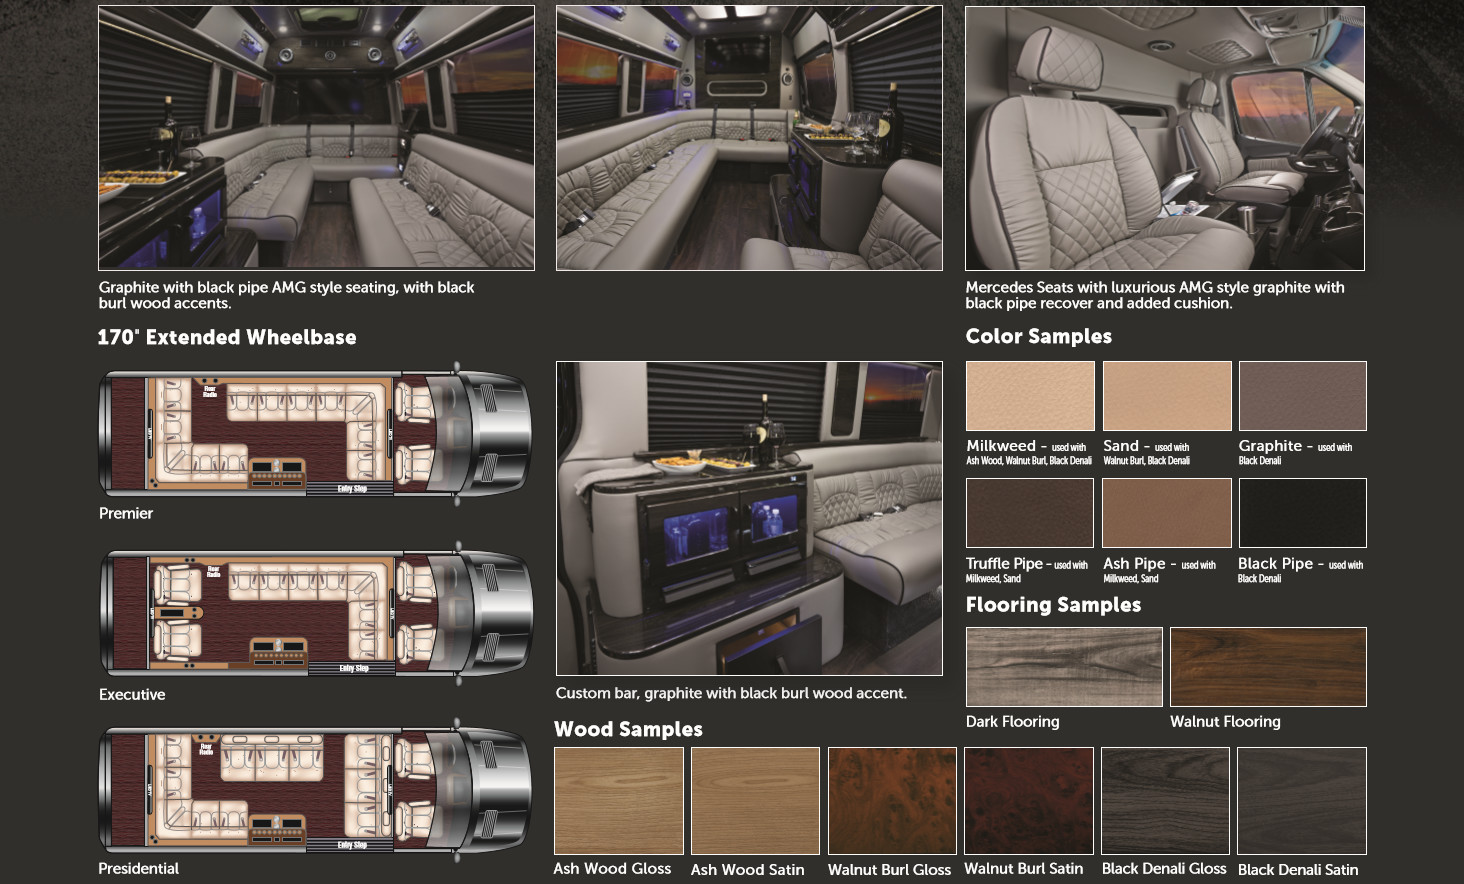
Task: Select the Graphite color sample swatch
Action: 1302,396
